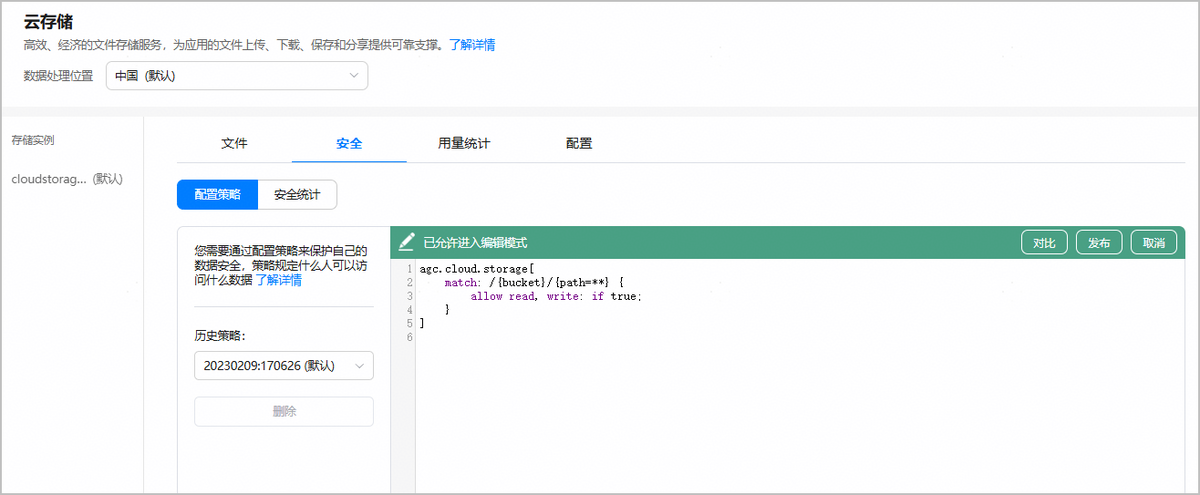Viewport: 1200px width, 495px height.
Task: Select the cloudstorag... (默认) storage instance
Action: tap(67, 179)
